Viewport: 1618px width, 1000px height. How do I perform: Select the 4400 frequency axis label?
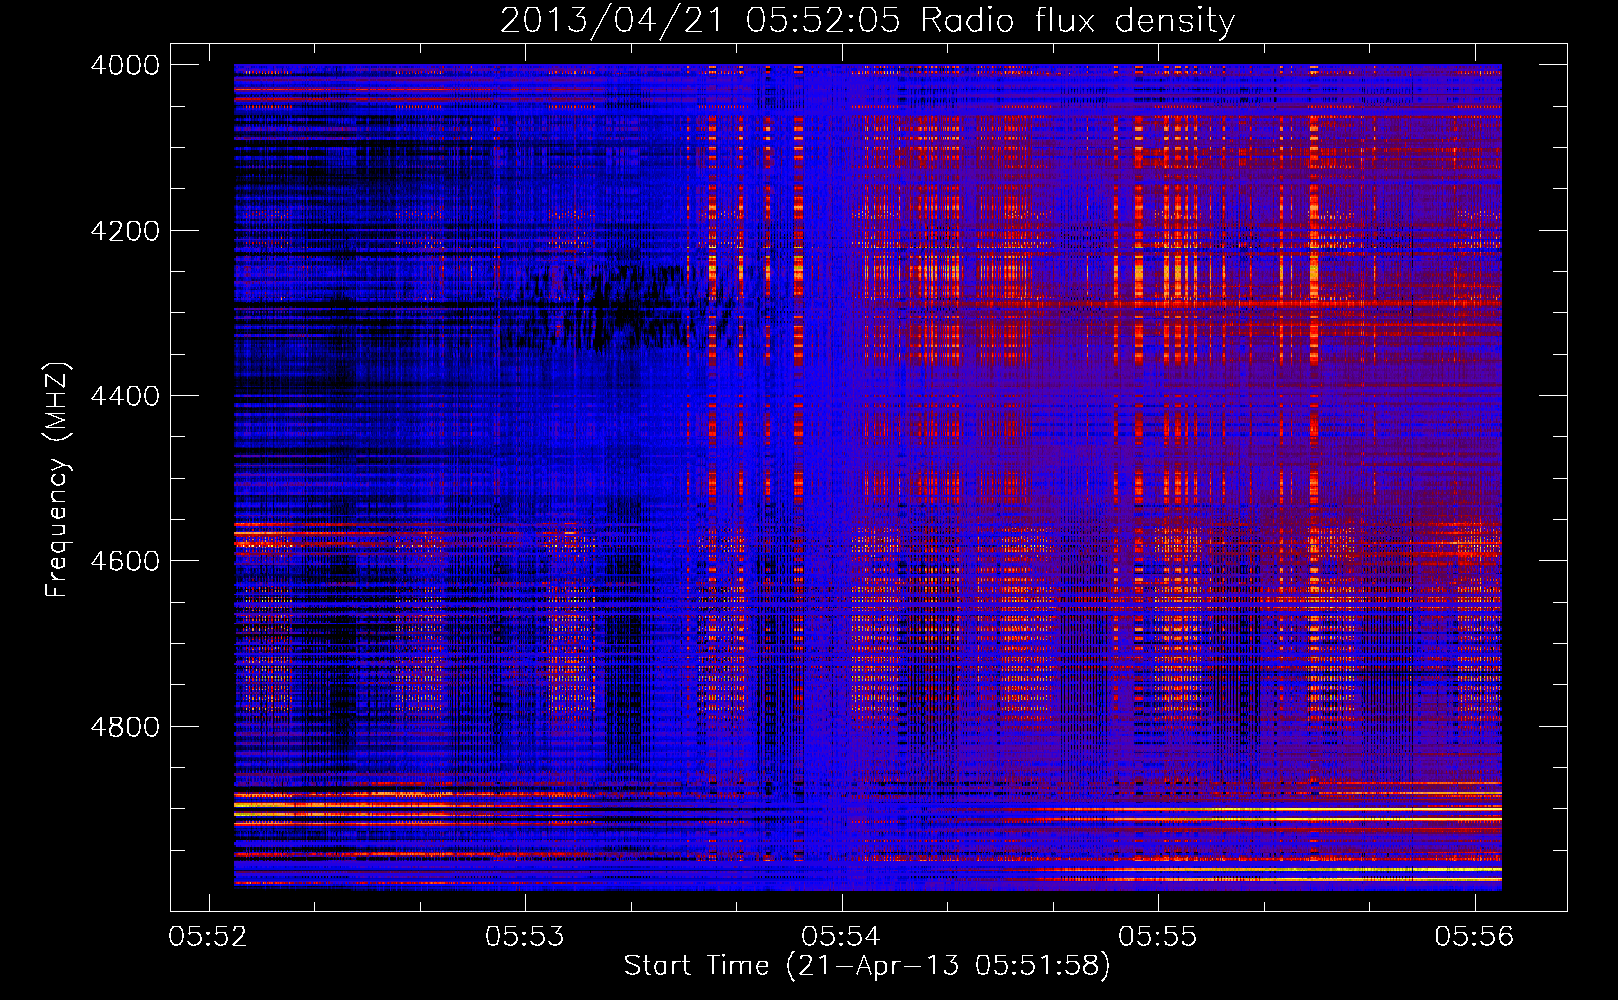pos(125,396)
